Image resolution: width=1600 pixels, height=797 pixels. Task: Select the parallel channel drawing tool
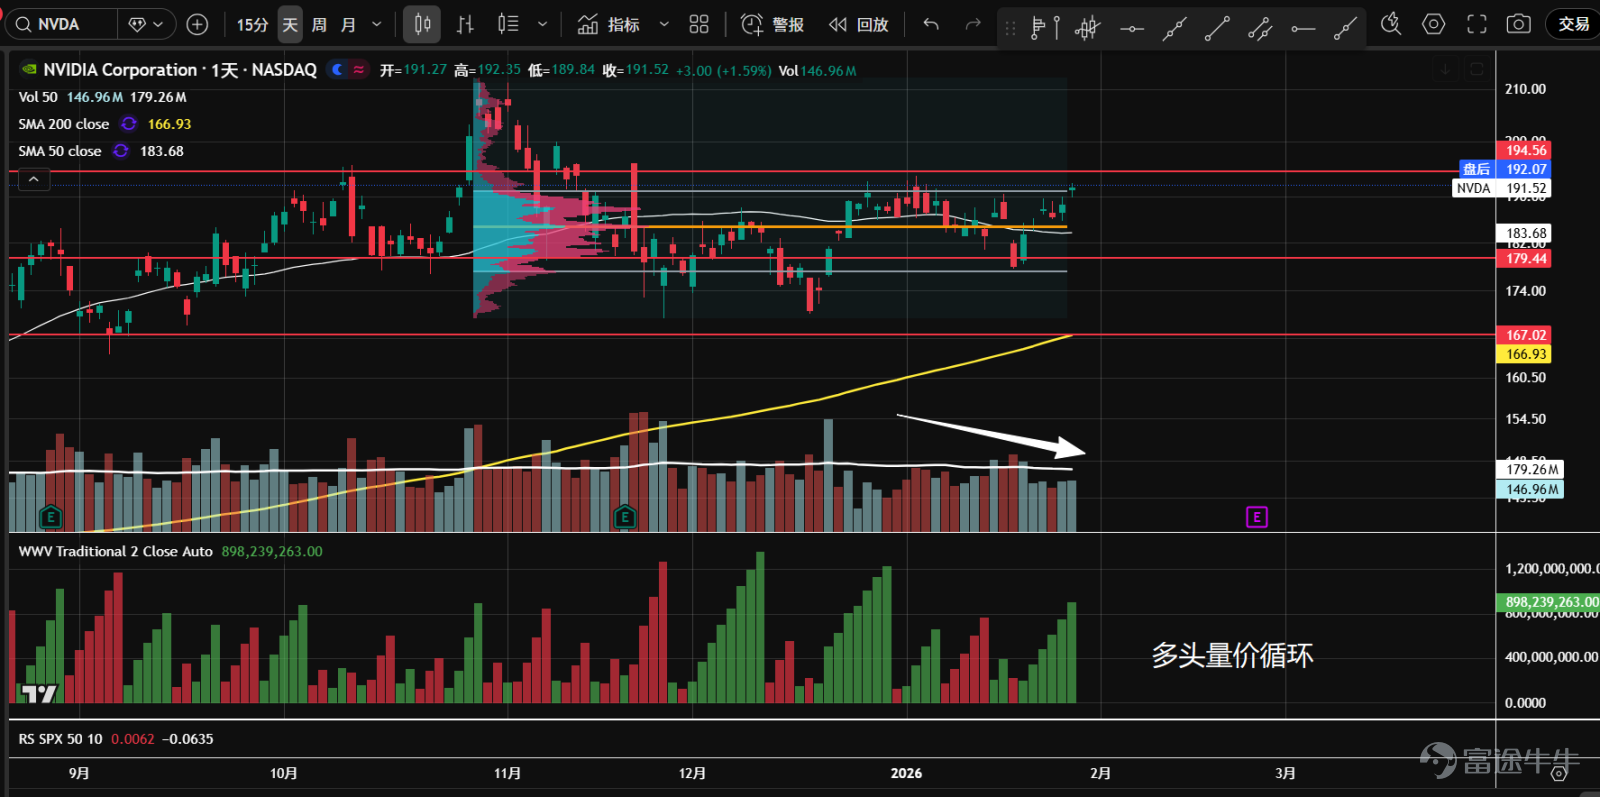click(1260, 28)
